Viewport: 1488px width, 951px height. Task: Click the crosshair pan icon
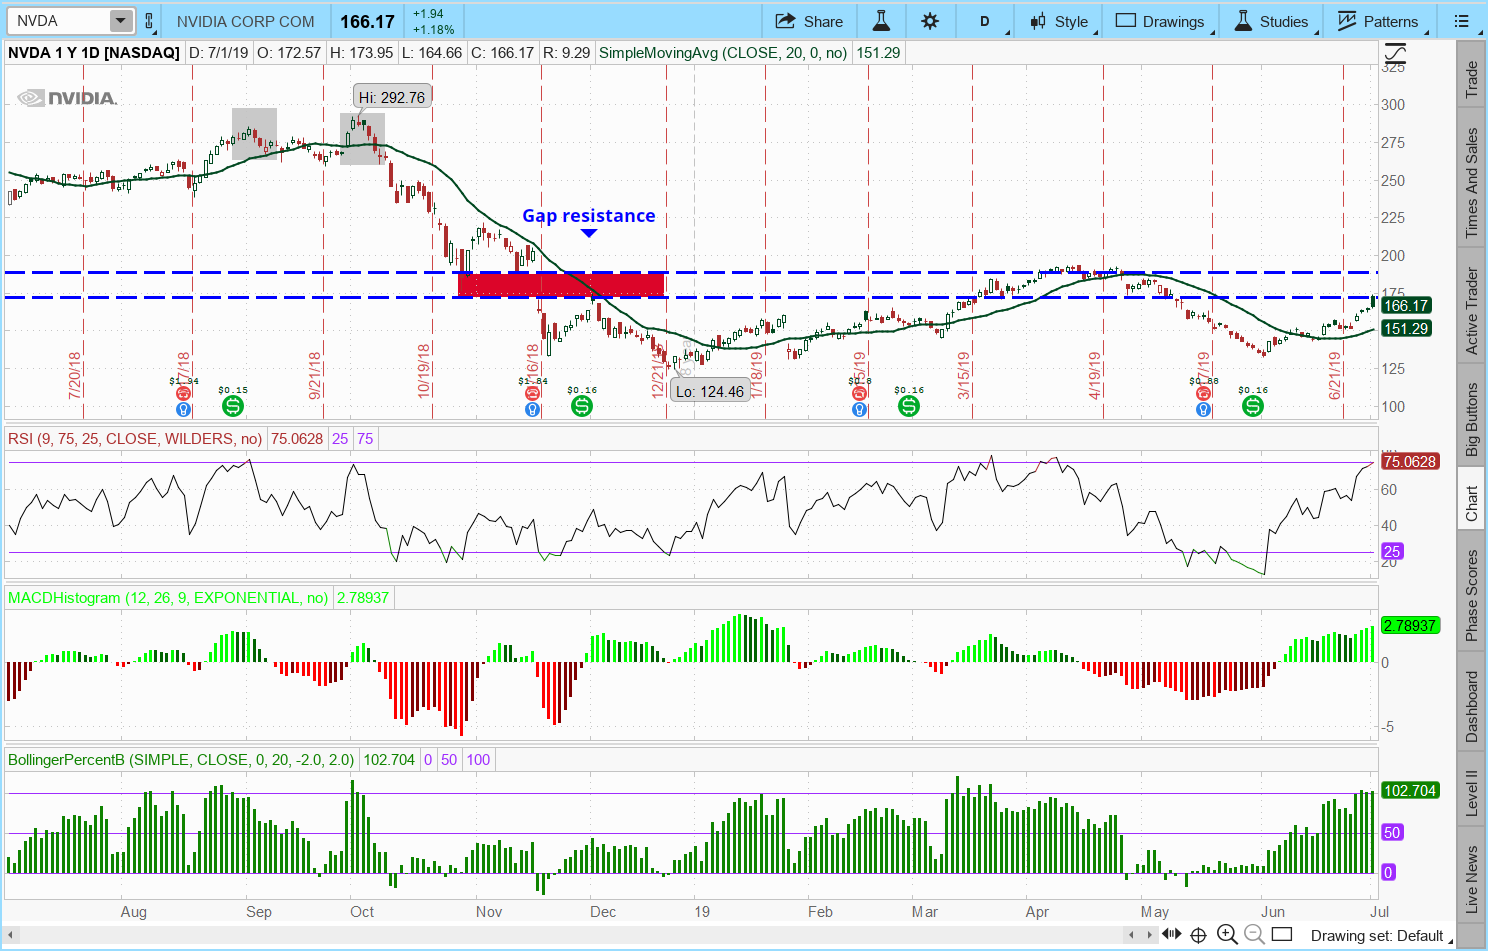click(x=1199, y=935)
